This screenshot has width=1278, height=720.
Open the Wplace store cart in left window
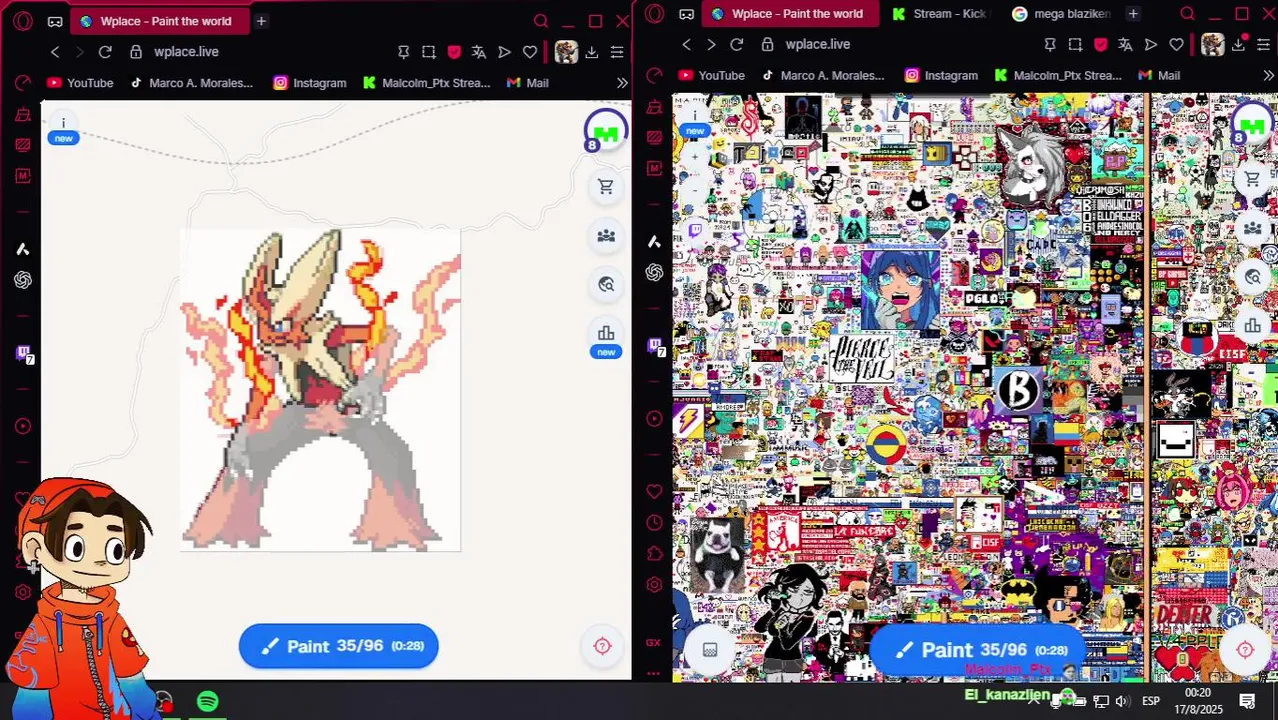tap(606, 187)
